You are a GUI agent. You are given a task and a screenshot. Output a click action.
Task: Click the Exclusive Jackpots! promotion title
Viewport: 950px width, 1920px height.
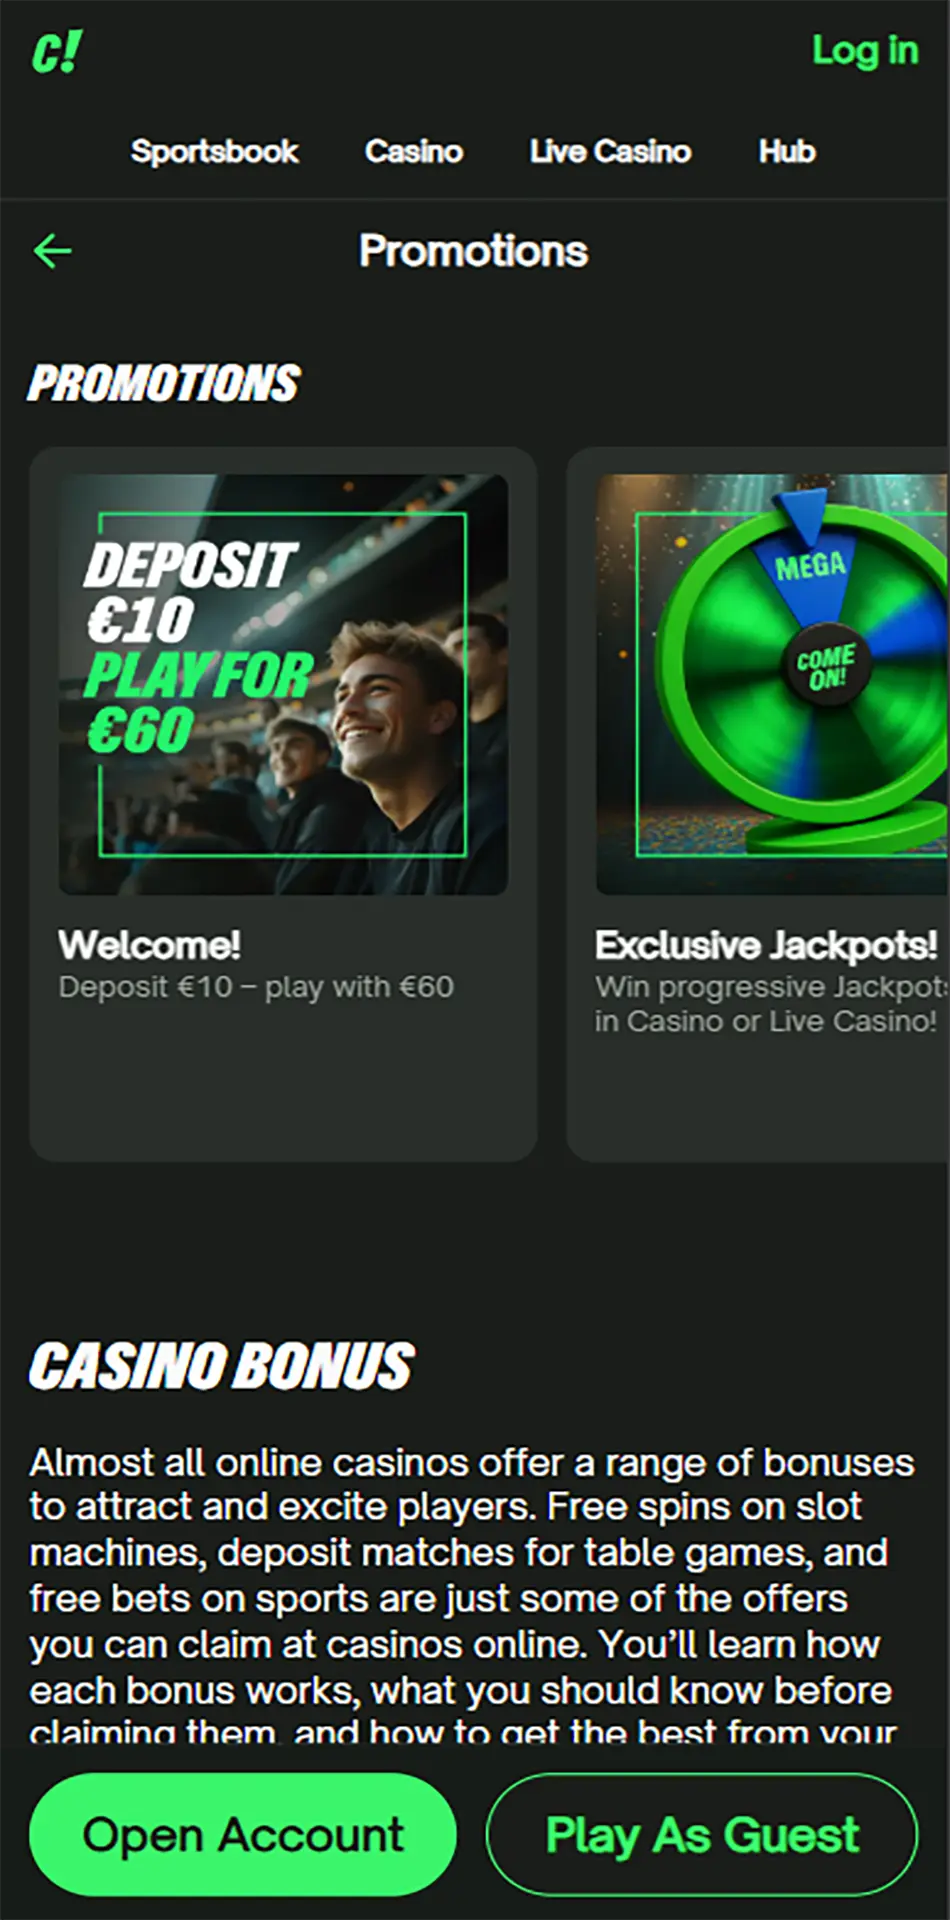point(766,945)
